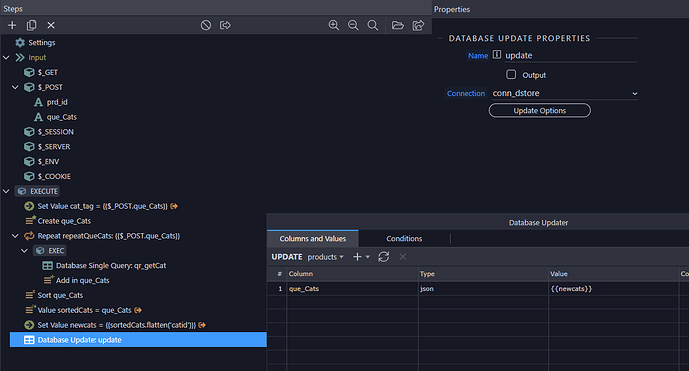Image resolution: width=689 pixels, height=371 pixels.
Task: Open the products table dropdown
Action: coord(326,257)
